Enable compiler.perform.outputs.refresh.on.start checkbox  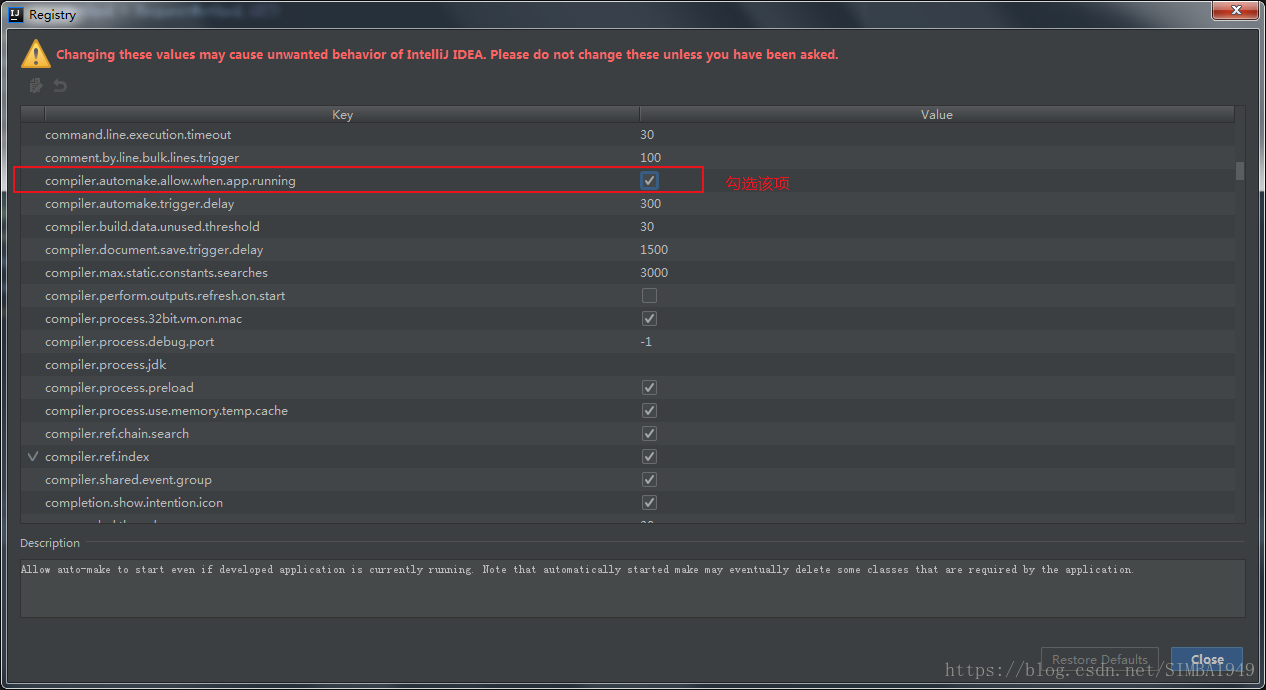[649, 295]
